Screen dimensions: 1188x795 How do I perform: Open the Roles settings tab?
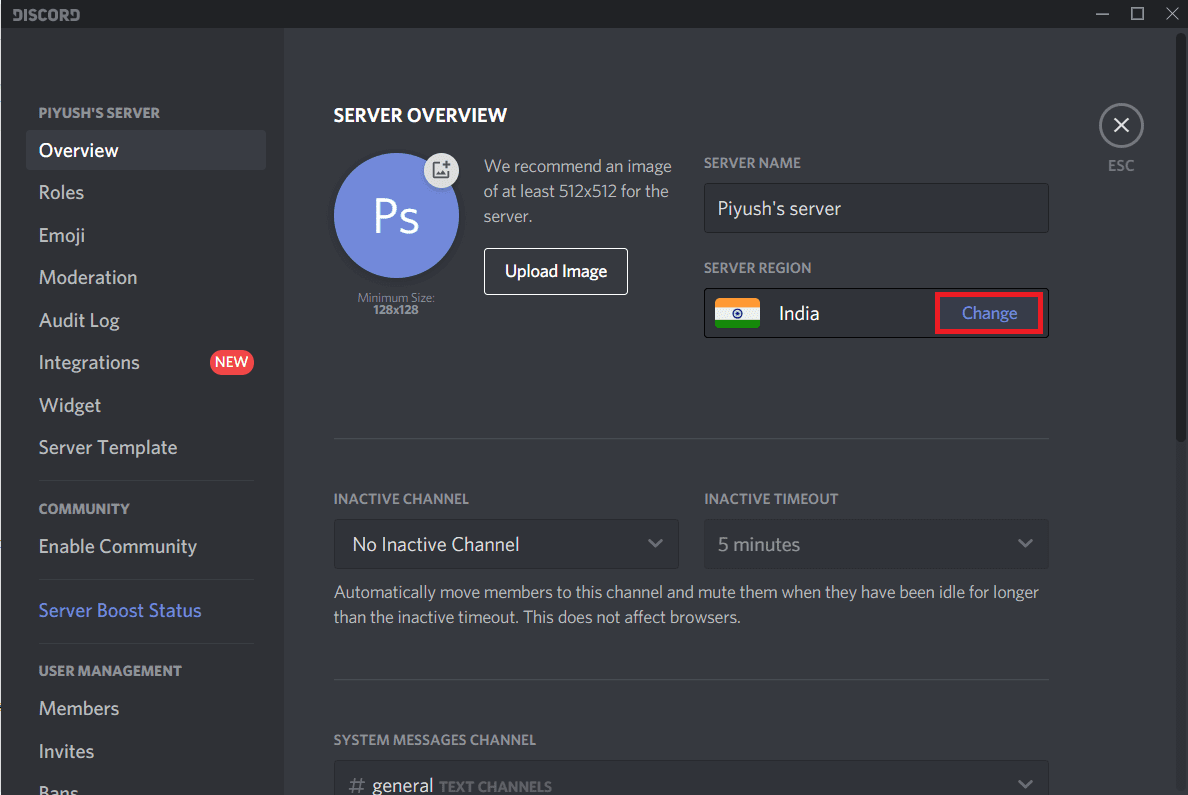[62, 193]
